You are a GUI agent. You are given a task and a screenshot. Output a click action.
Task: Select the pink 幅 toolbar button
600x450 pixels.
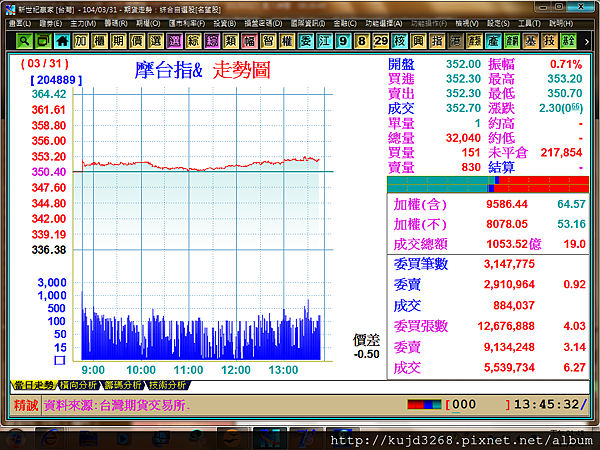[x=249, y=41]
